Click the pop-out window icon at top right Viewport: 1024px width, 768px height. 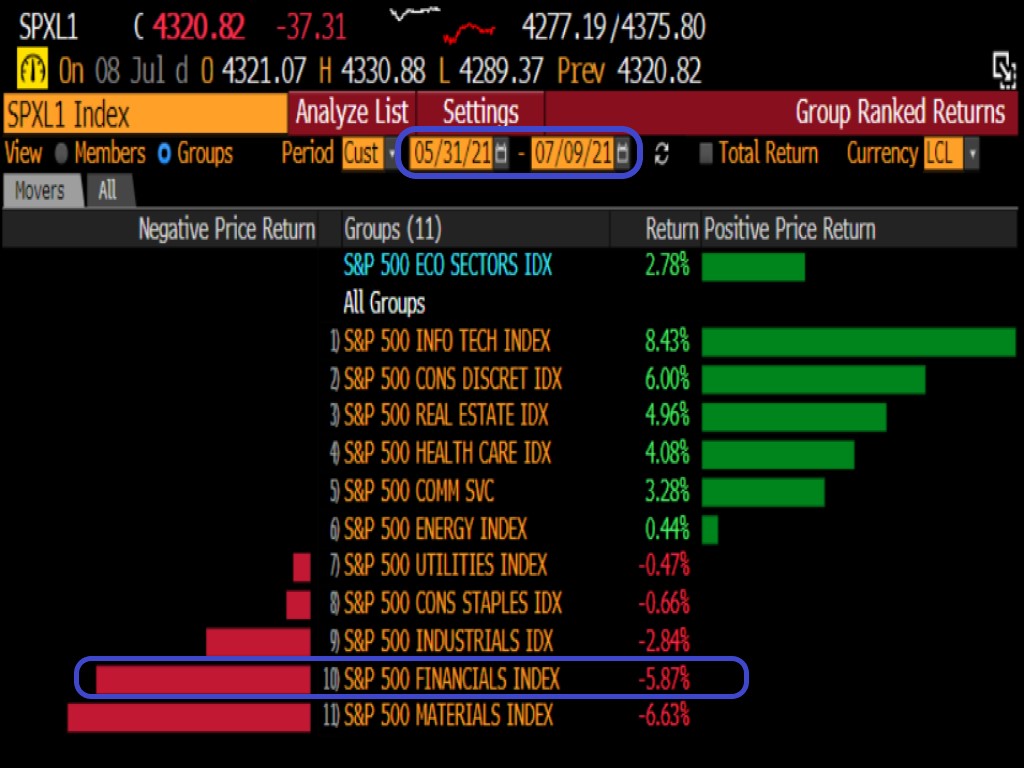point(1003,70)
